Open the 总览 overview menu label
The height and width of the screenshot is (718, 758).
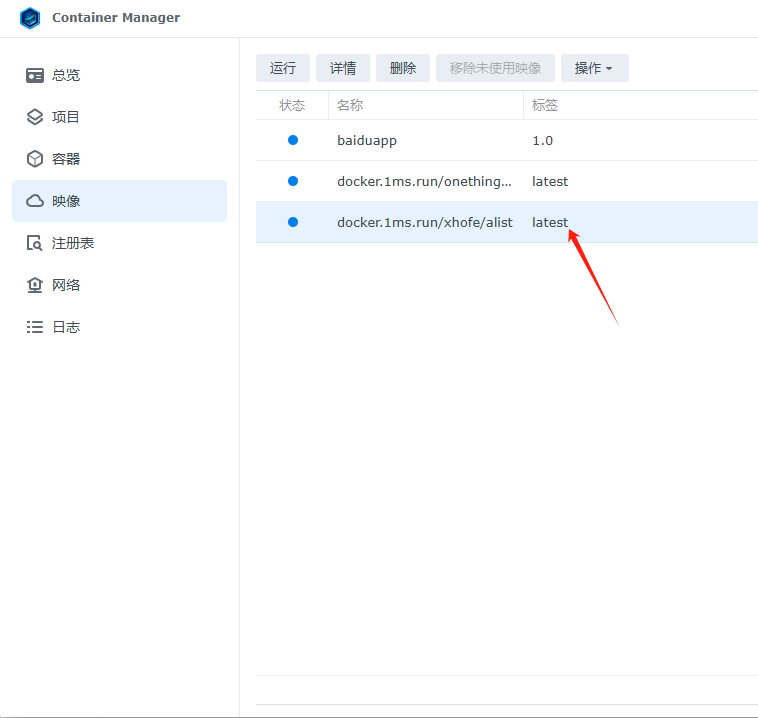(66, 75)
